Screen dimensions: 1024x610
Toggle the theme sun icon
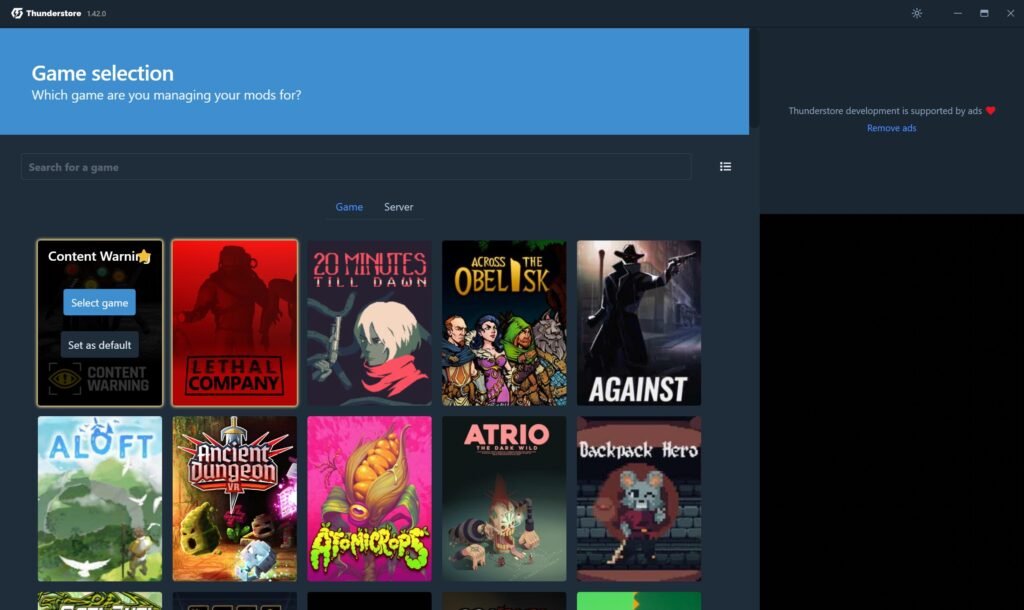pyautogui.click(x=917, y=13)
